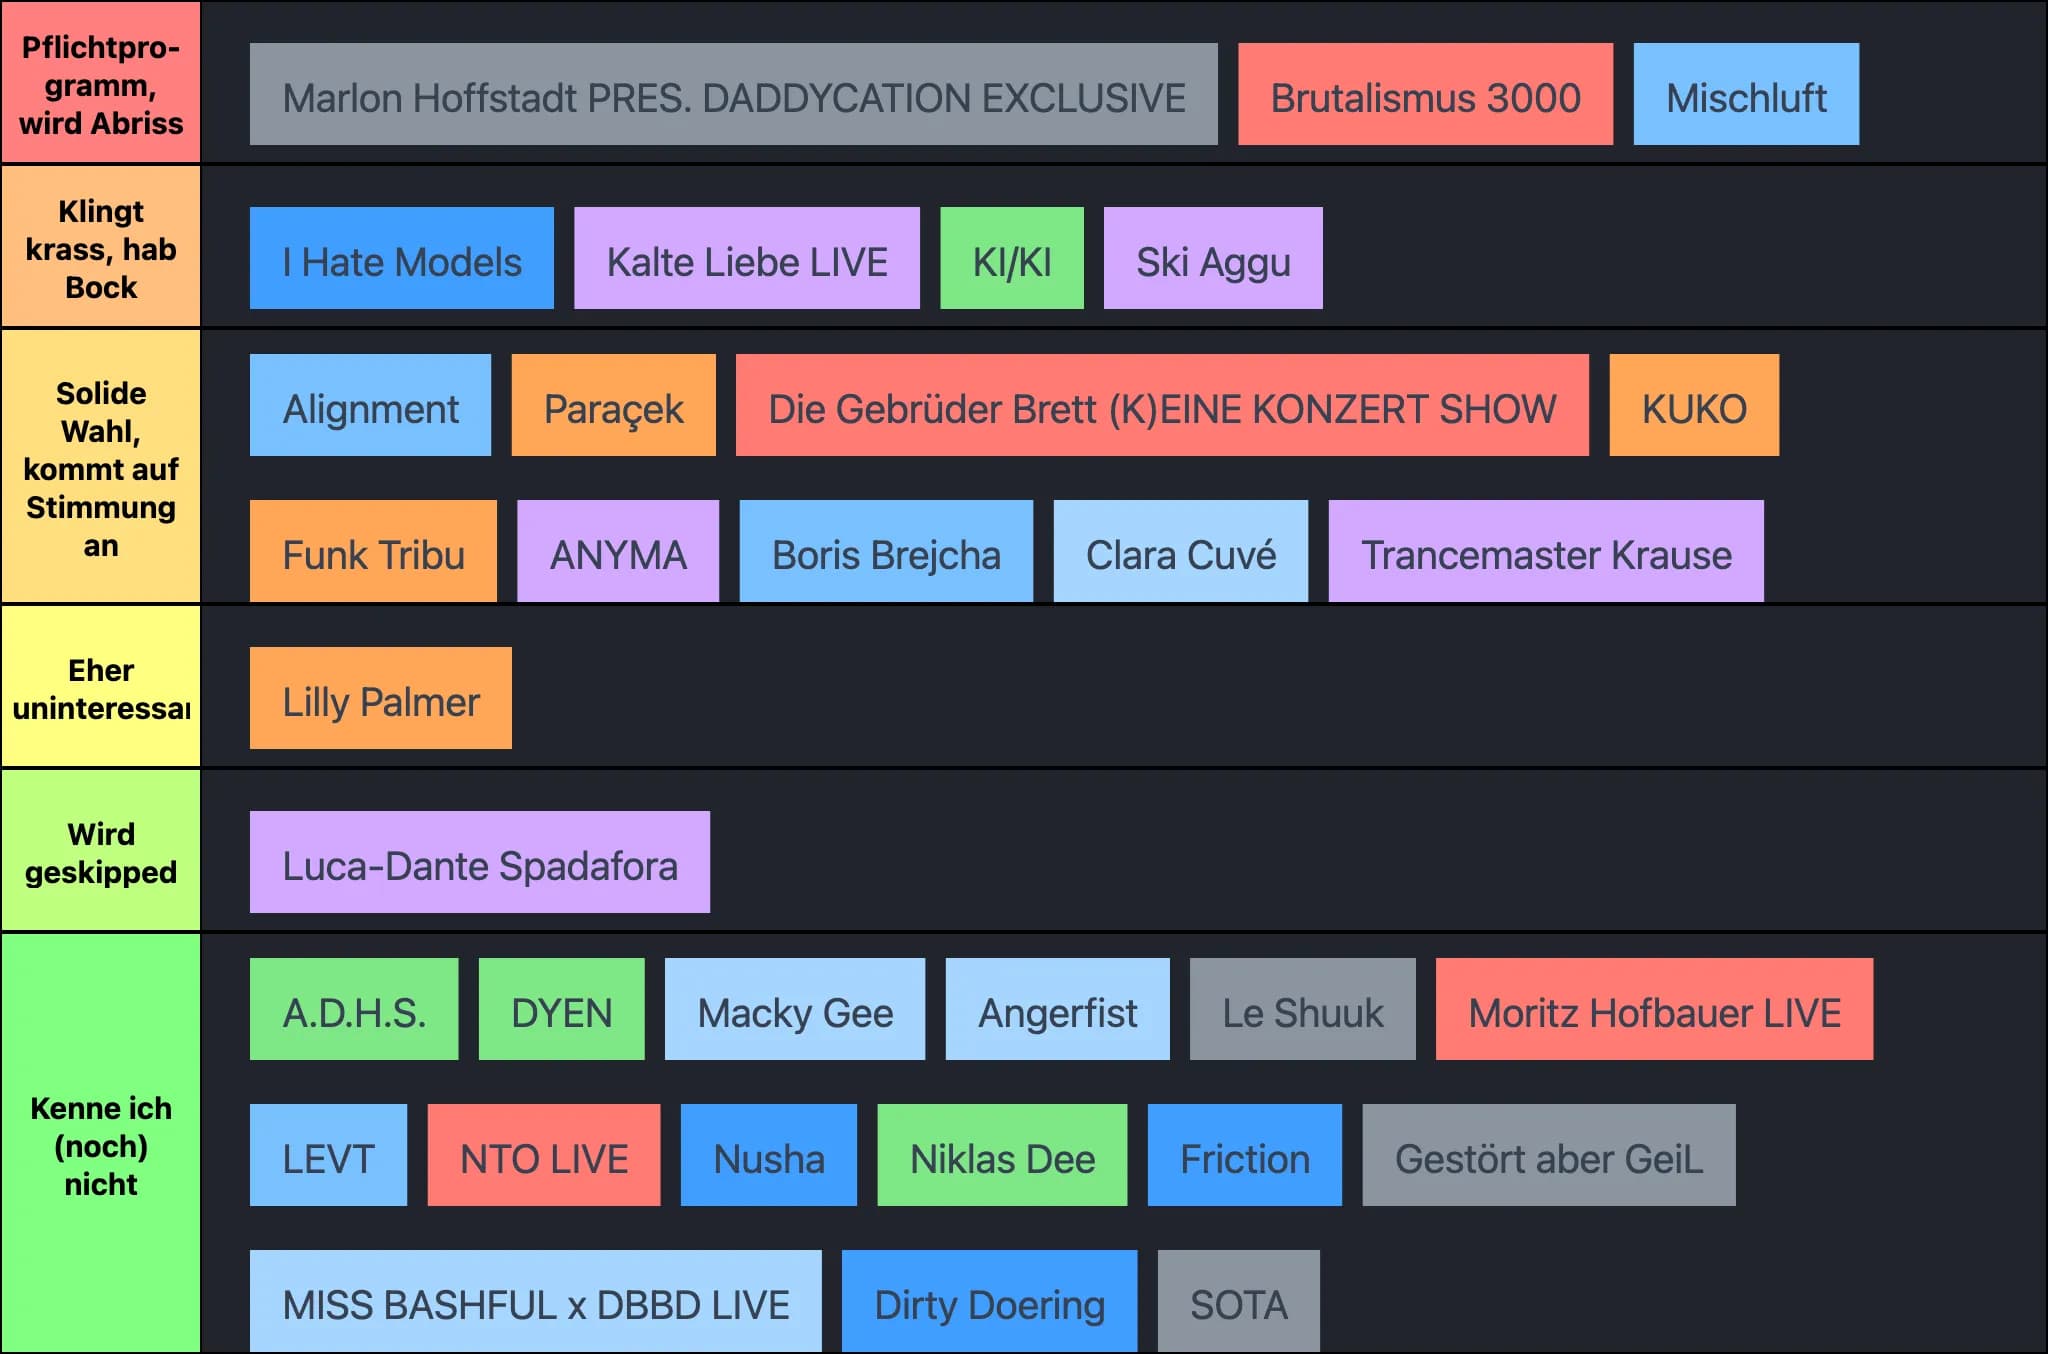
Task: Click the I Hate Models tile
Action: point(400,260)
